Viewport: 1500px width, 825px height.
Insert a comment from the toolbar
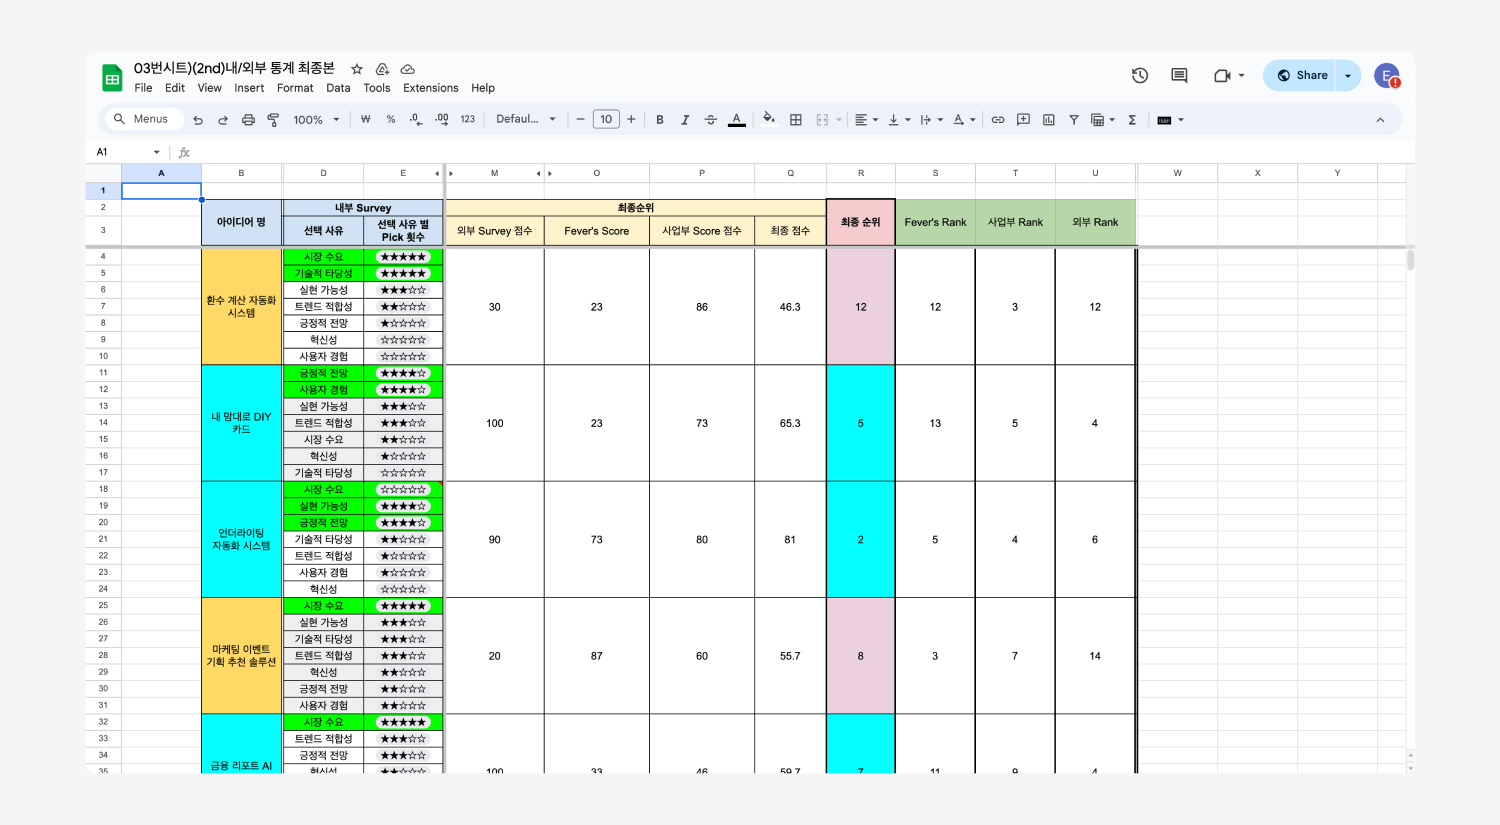(1023, 120)
